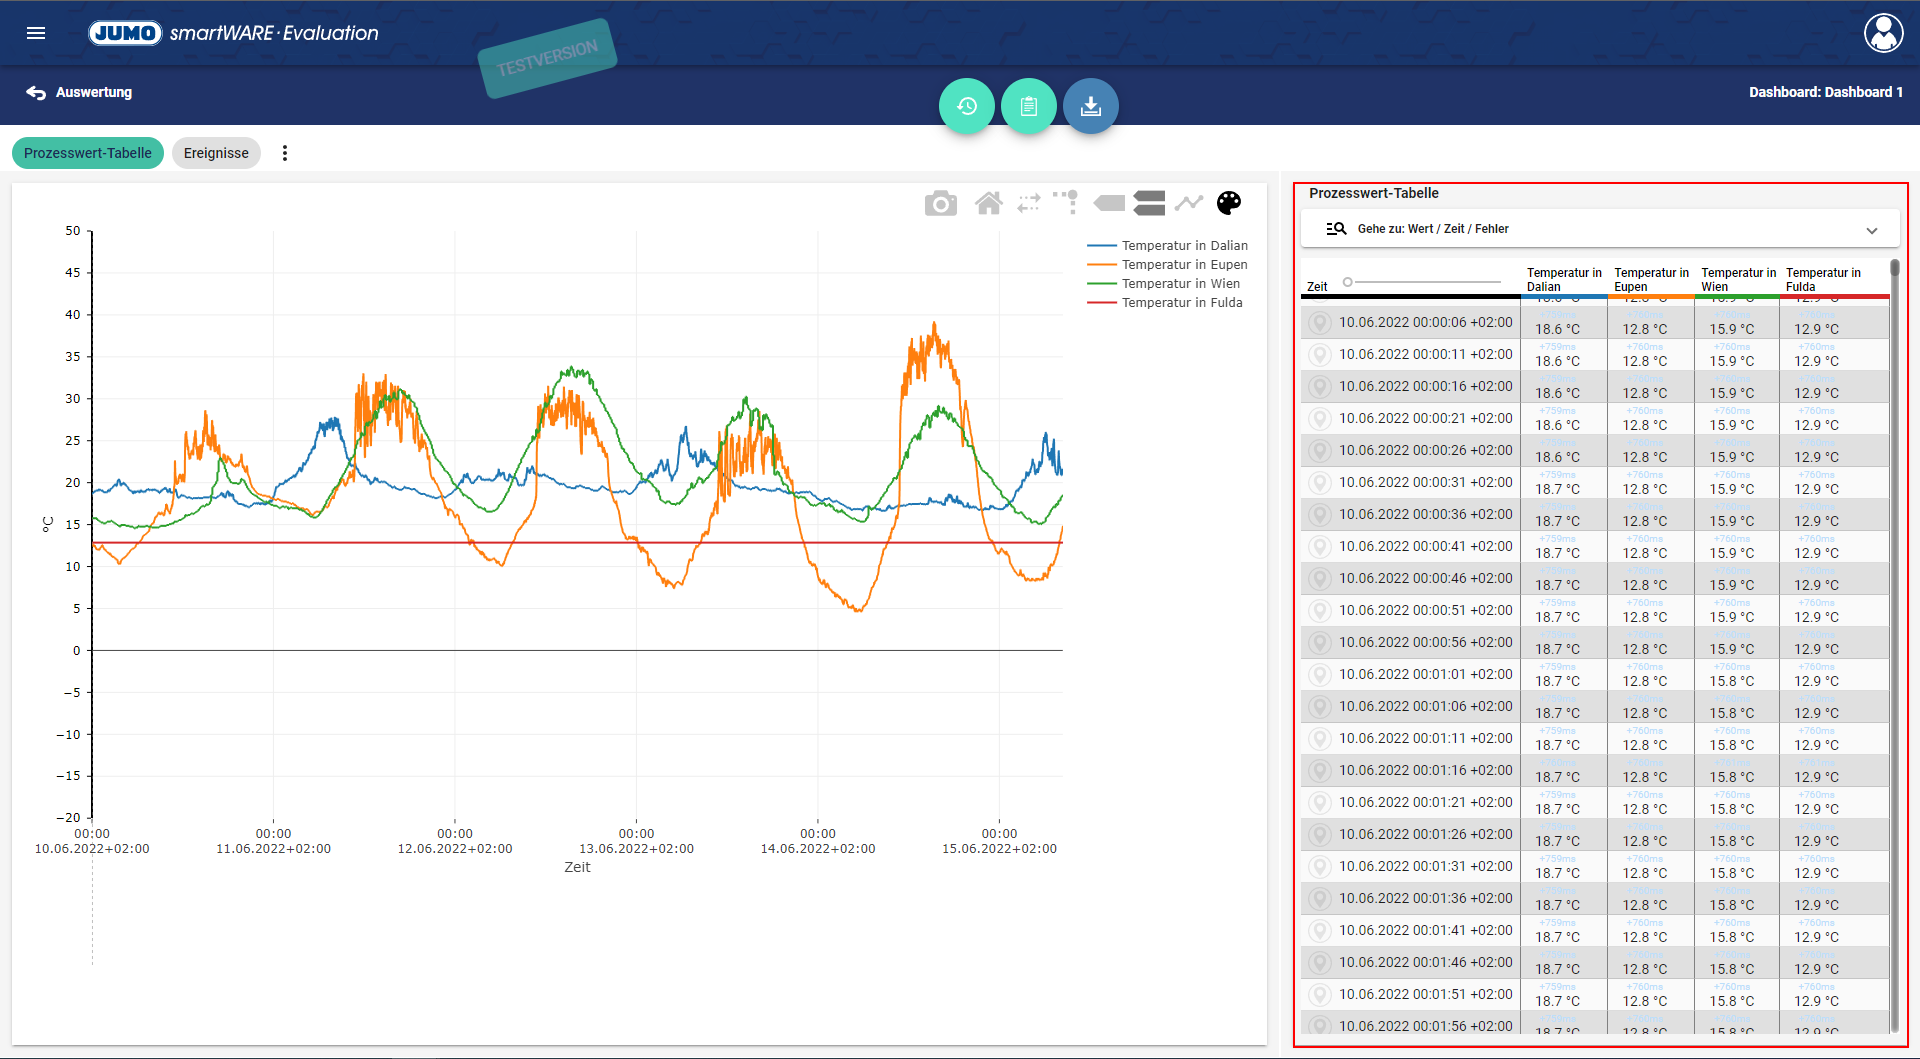
Task: Click the camera snapshot icon above chart
Action: (x=940, y=204)
